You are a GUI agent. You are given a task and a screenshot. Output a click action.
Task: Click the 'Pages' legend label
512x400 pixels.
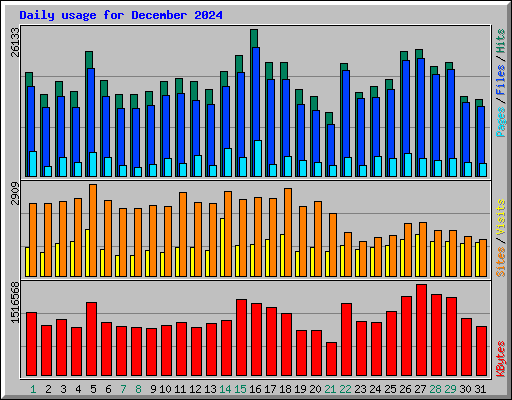coord(501,122)
